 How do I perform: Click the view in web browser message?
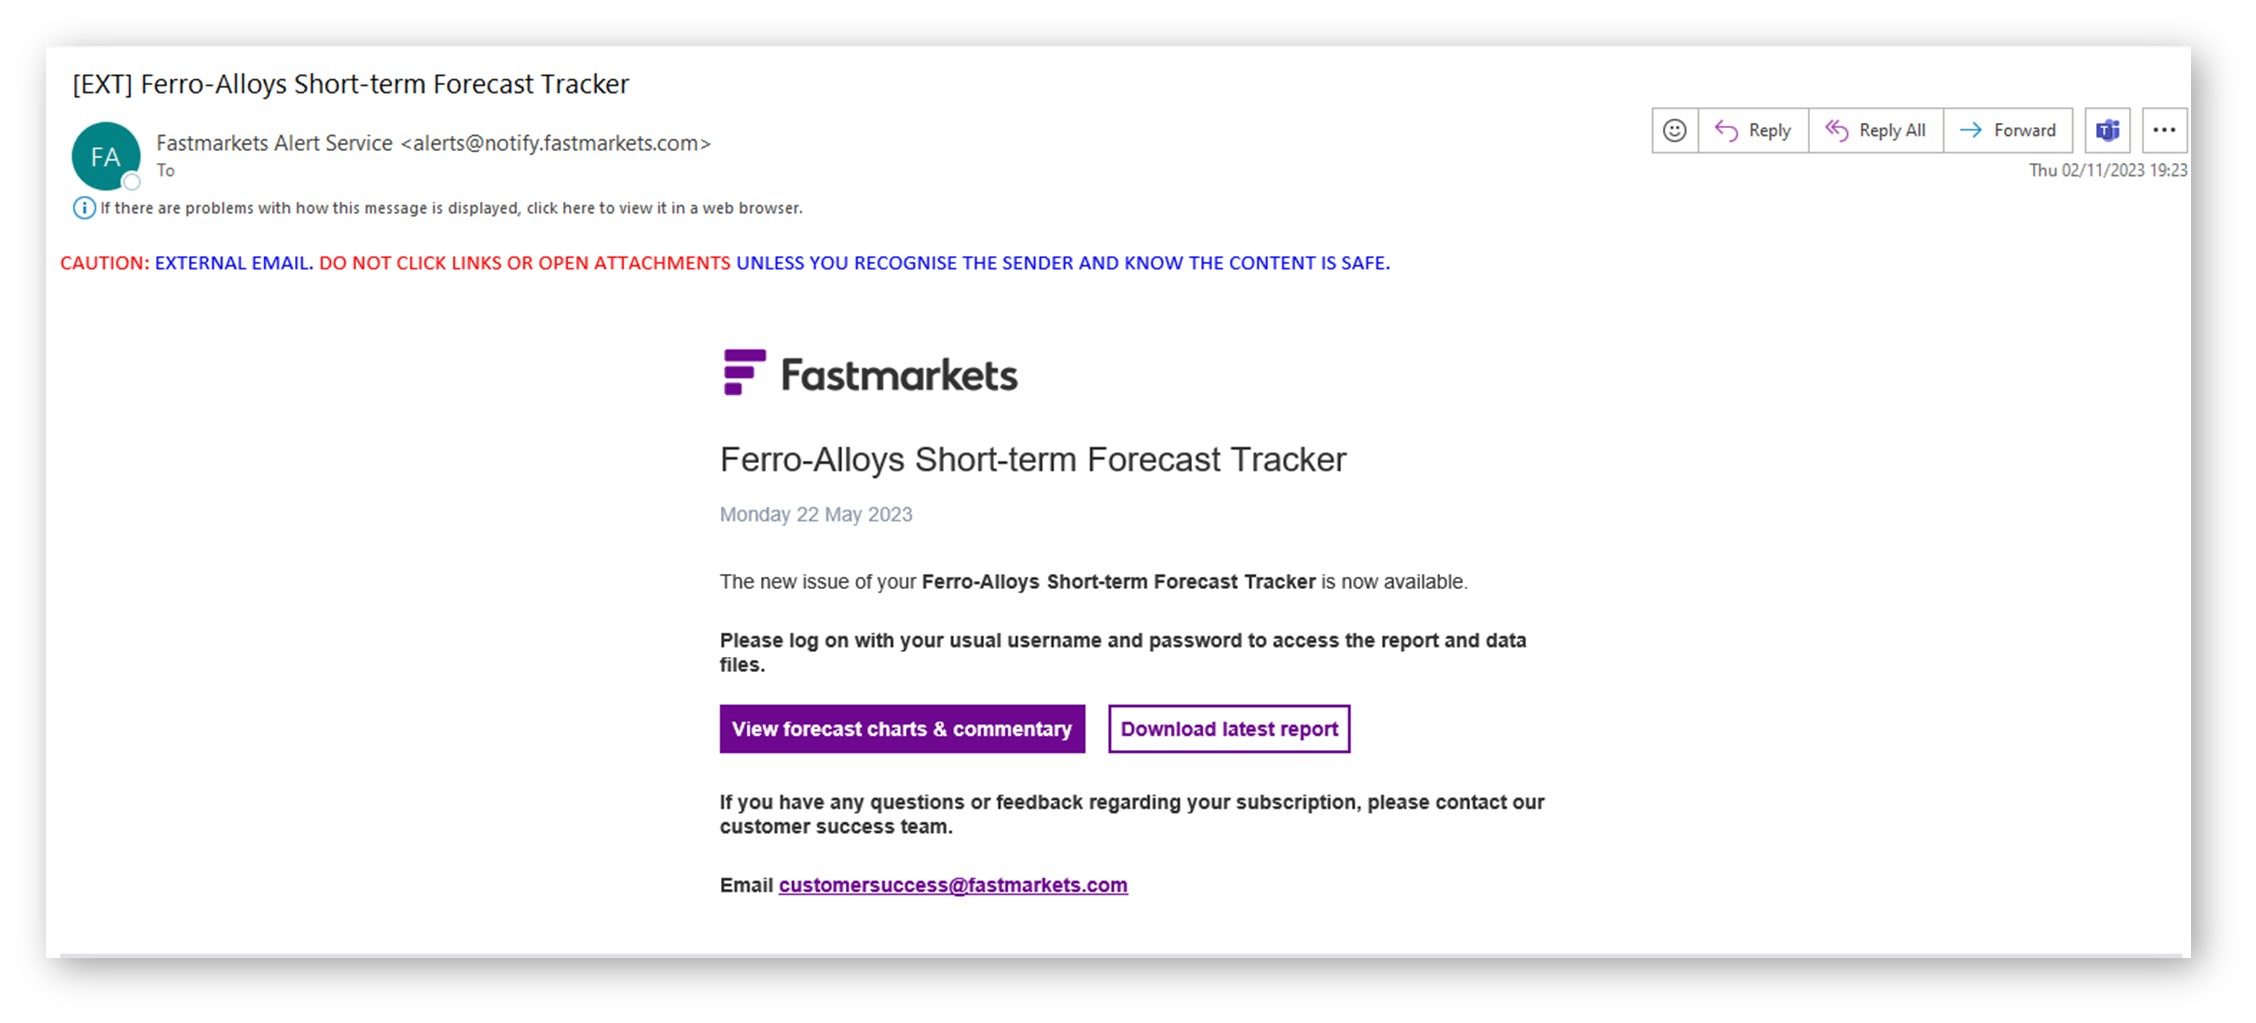tap(451, 208)
